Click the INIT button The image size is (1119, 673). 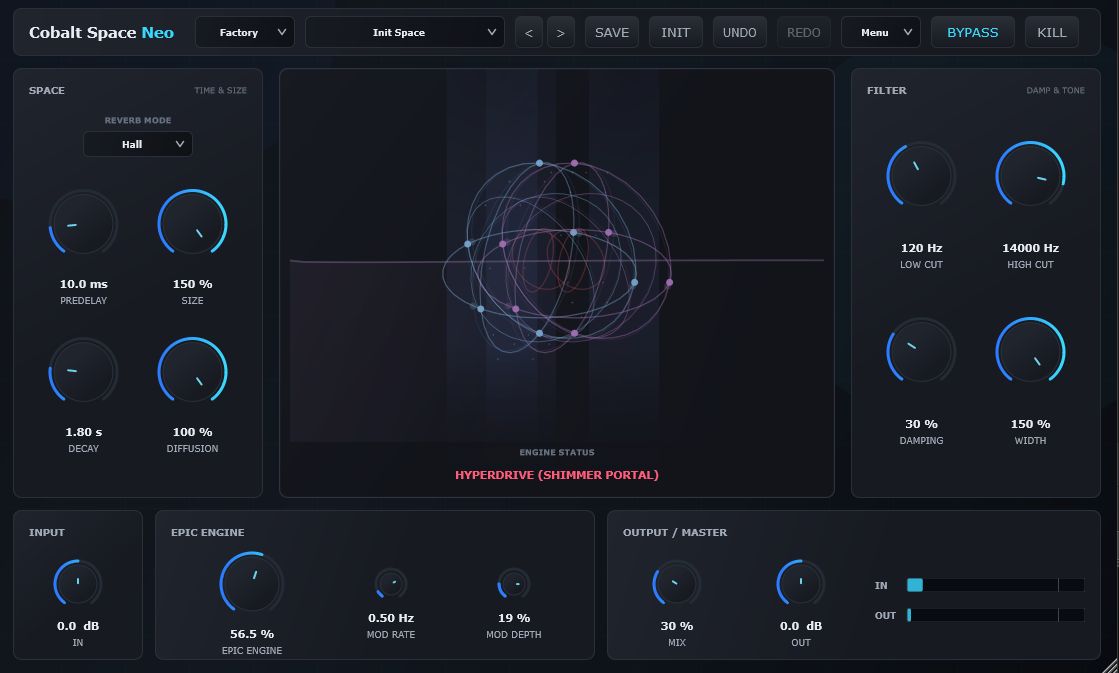[x=676, y=32]
